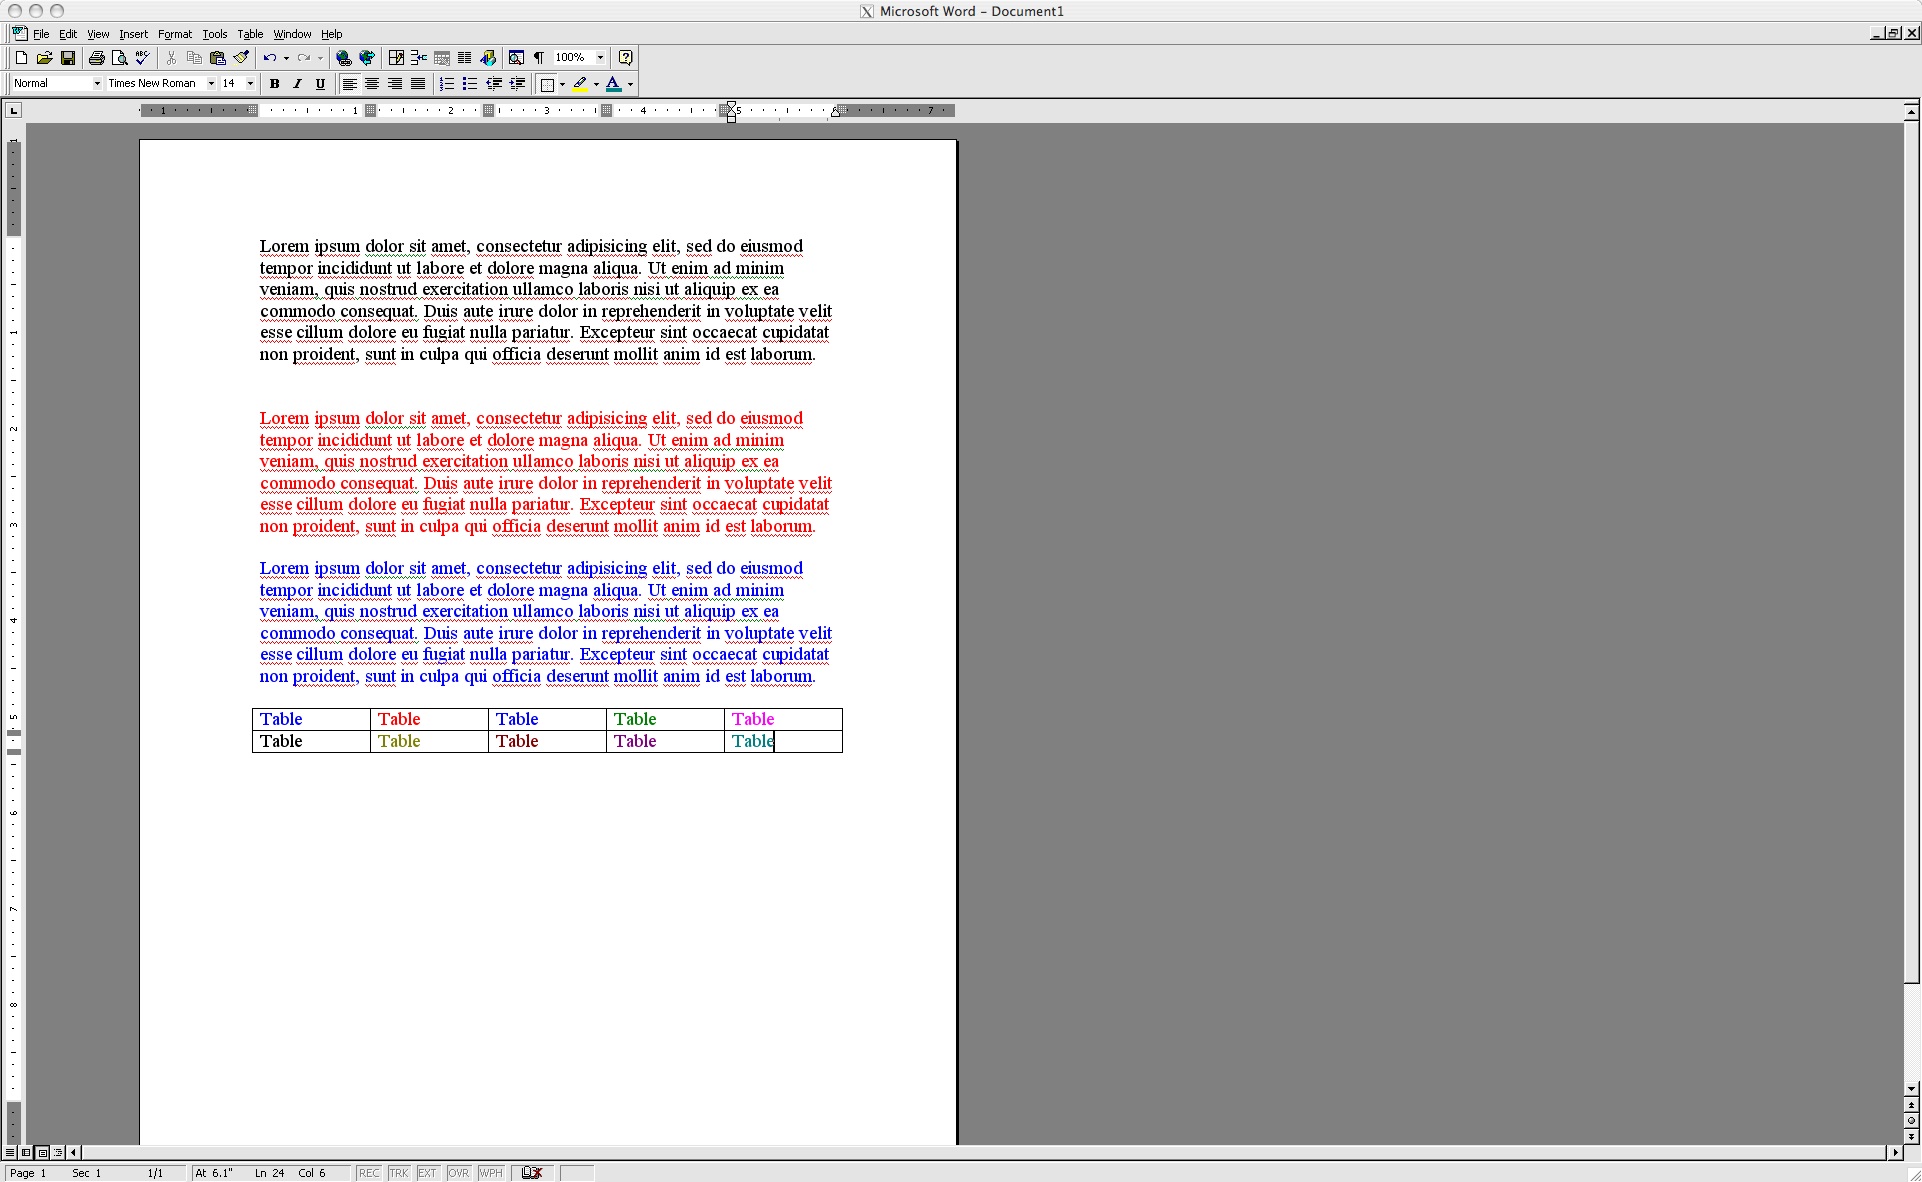Click the Columns icon
The width and height of the screenshot is (1922, 1182).
coord(464,58)
